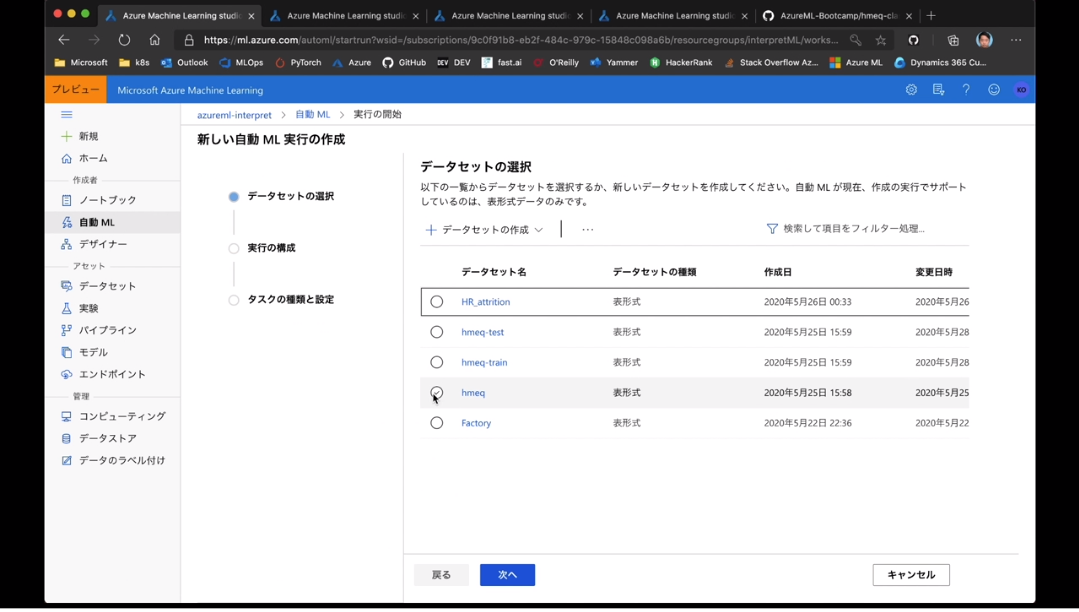The width and height of the screenshot is (1079, 612).
Task: Click the プレビュー badge in header
Action: [76, 89]
